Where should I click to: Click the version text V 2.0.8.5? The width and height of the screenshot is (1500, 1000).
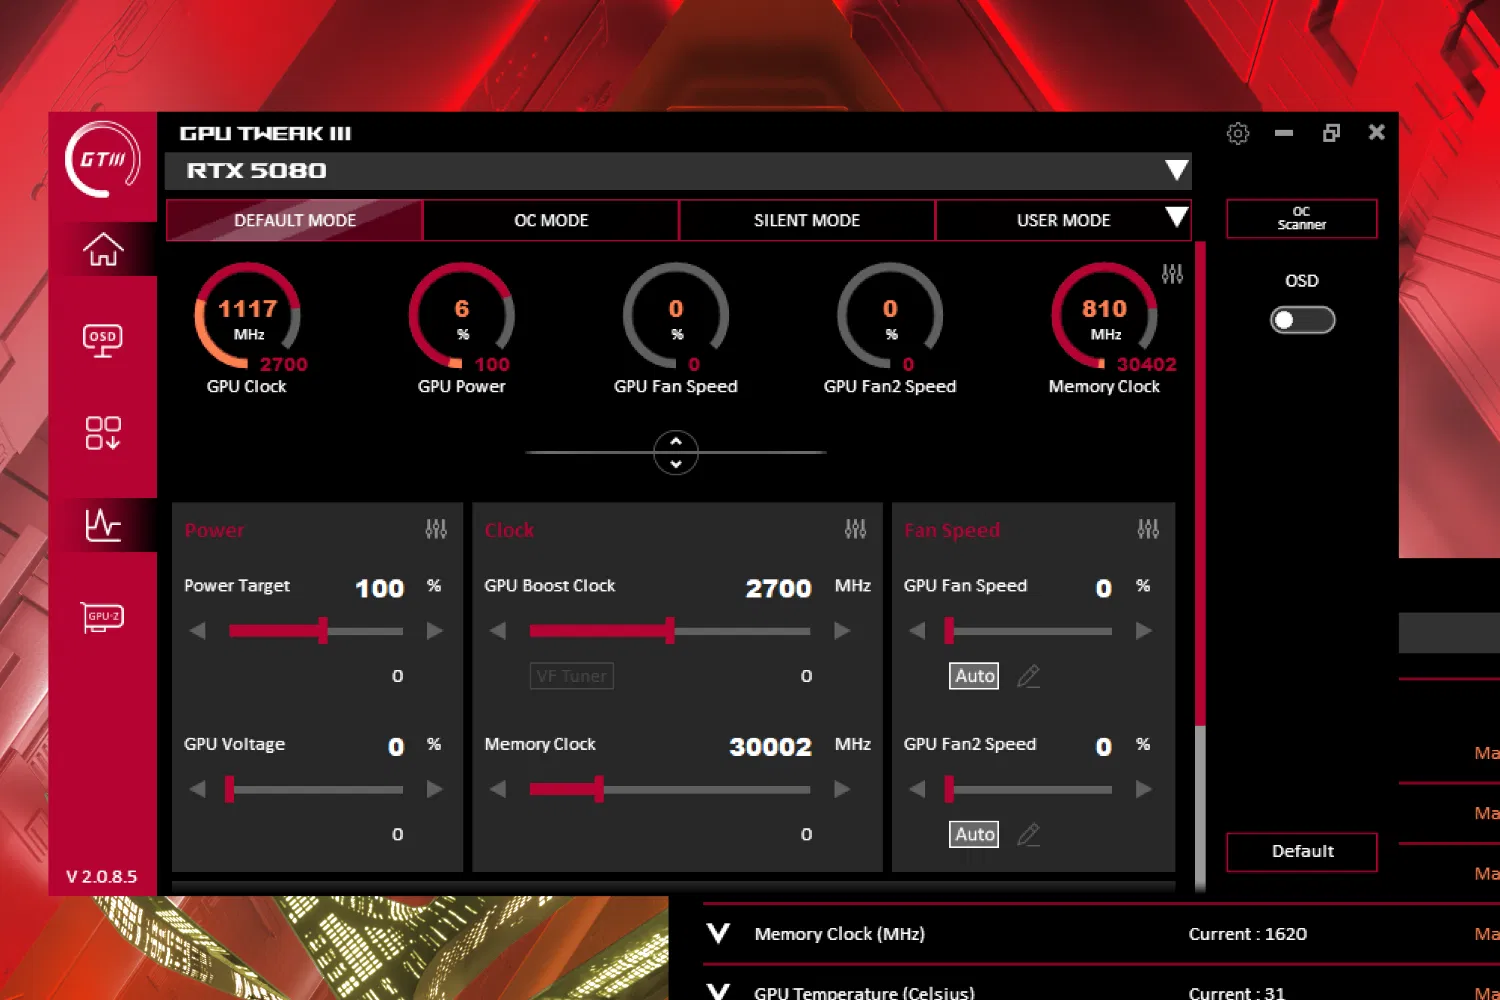tap(102, 877)
